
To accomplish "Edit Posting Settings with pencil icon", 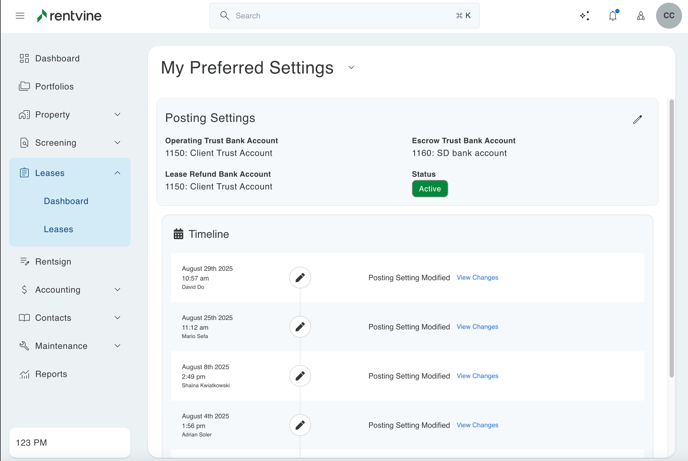I will [637, 119].
